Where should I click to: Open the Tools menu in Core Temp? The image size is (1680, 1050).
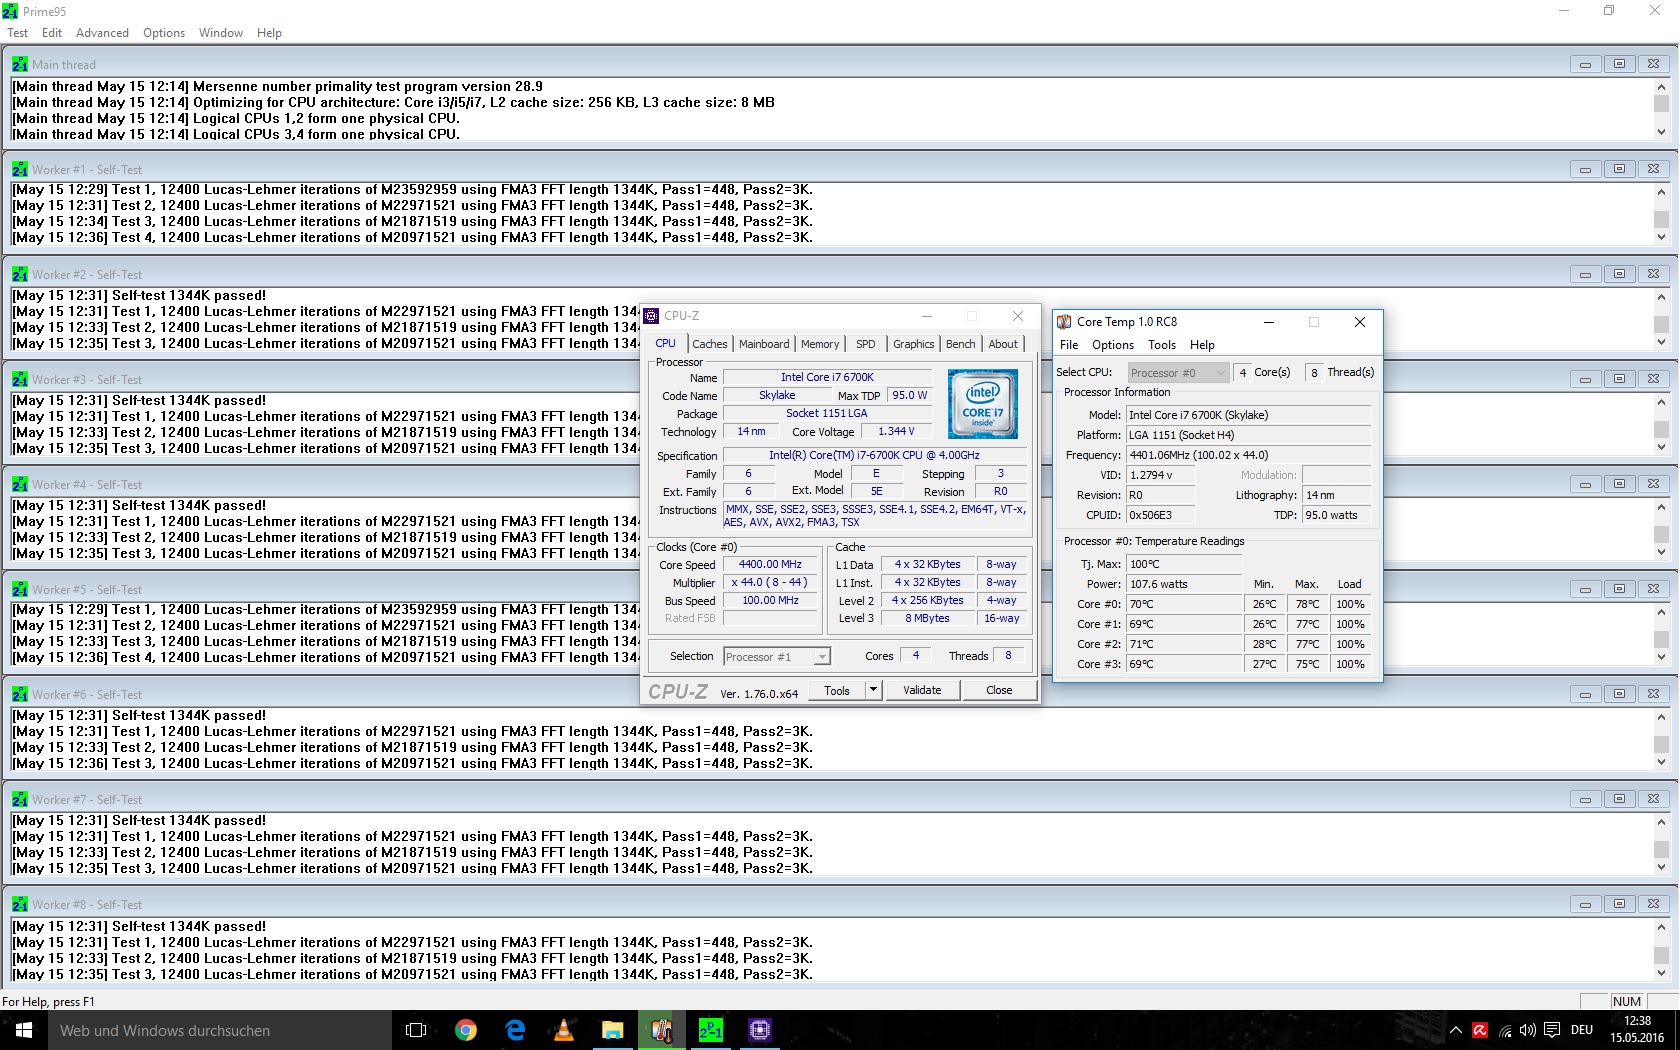(1162, 345)
